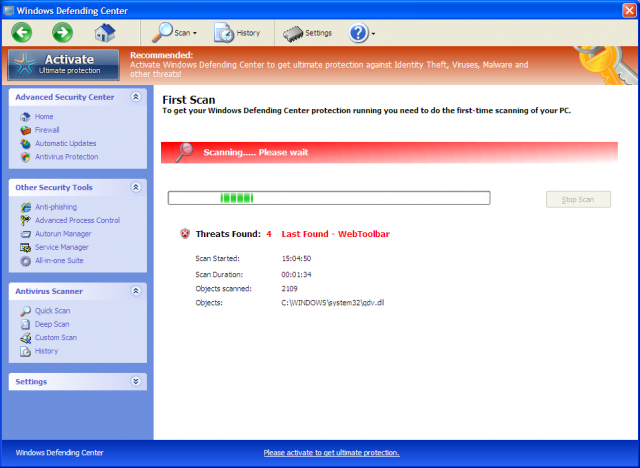Viewport: 640px width, 468px height.
Task: Open Advanced Process Control link
Action: coord(78,220)
